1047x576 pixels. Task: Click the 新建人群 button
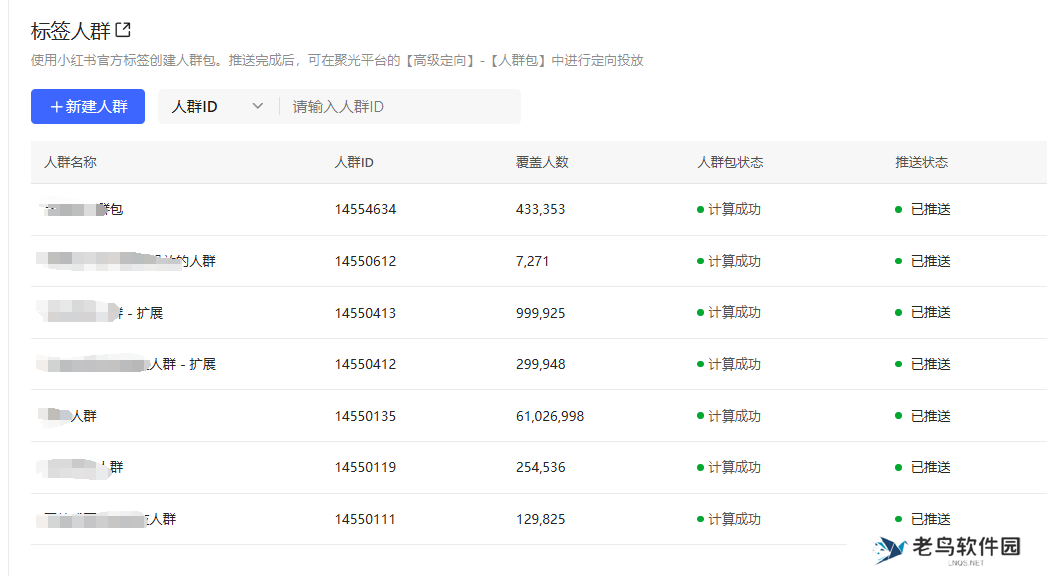(88, 106)
